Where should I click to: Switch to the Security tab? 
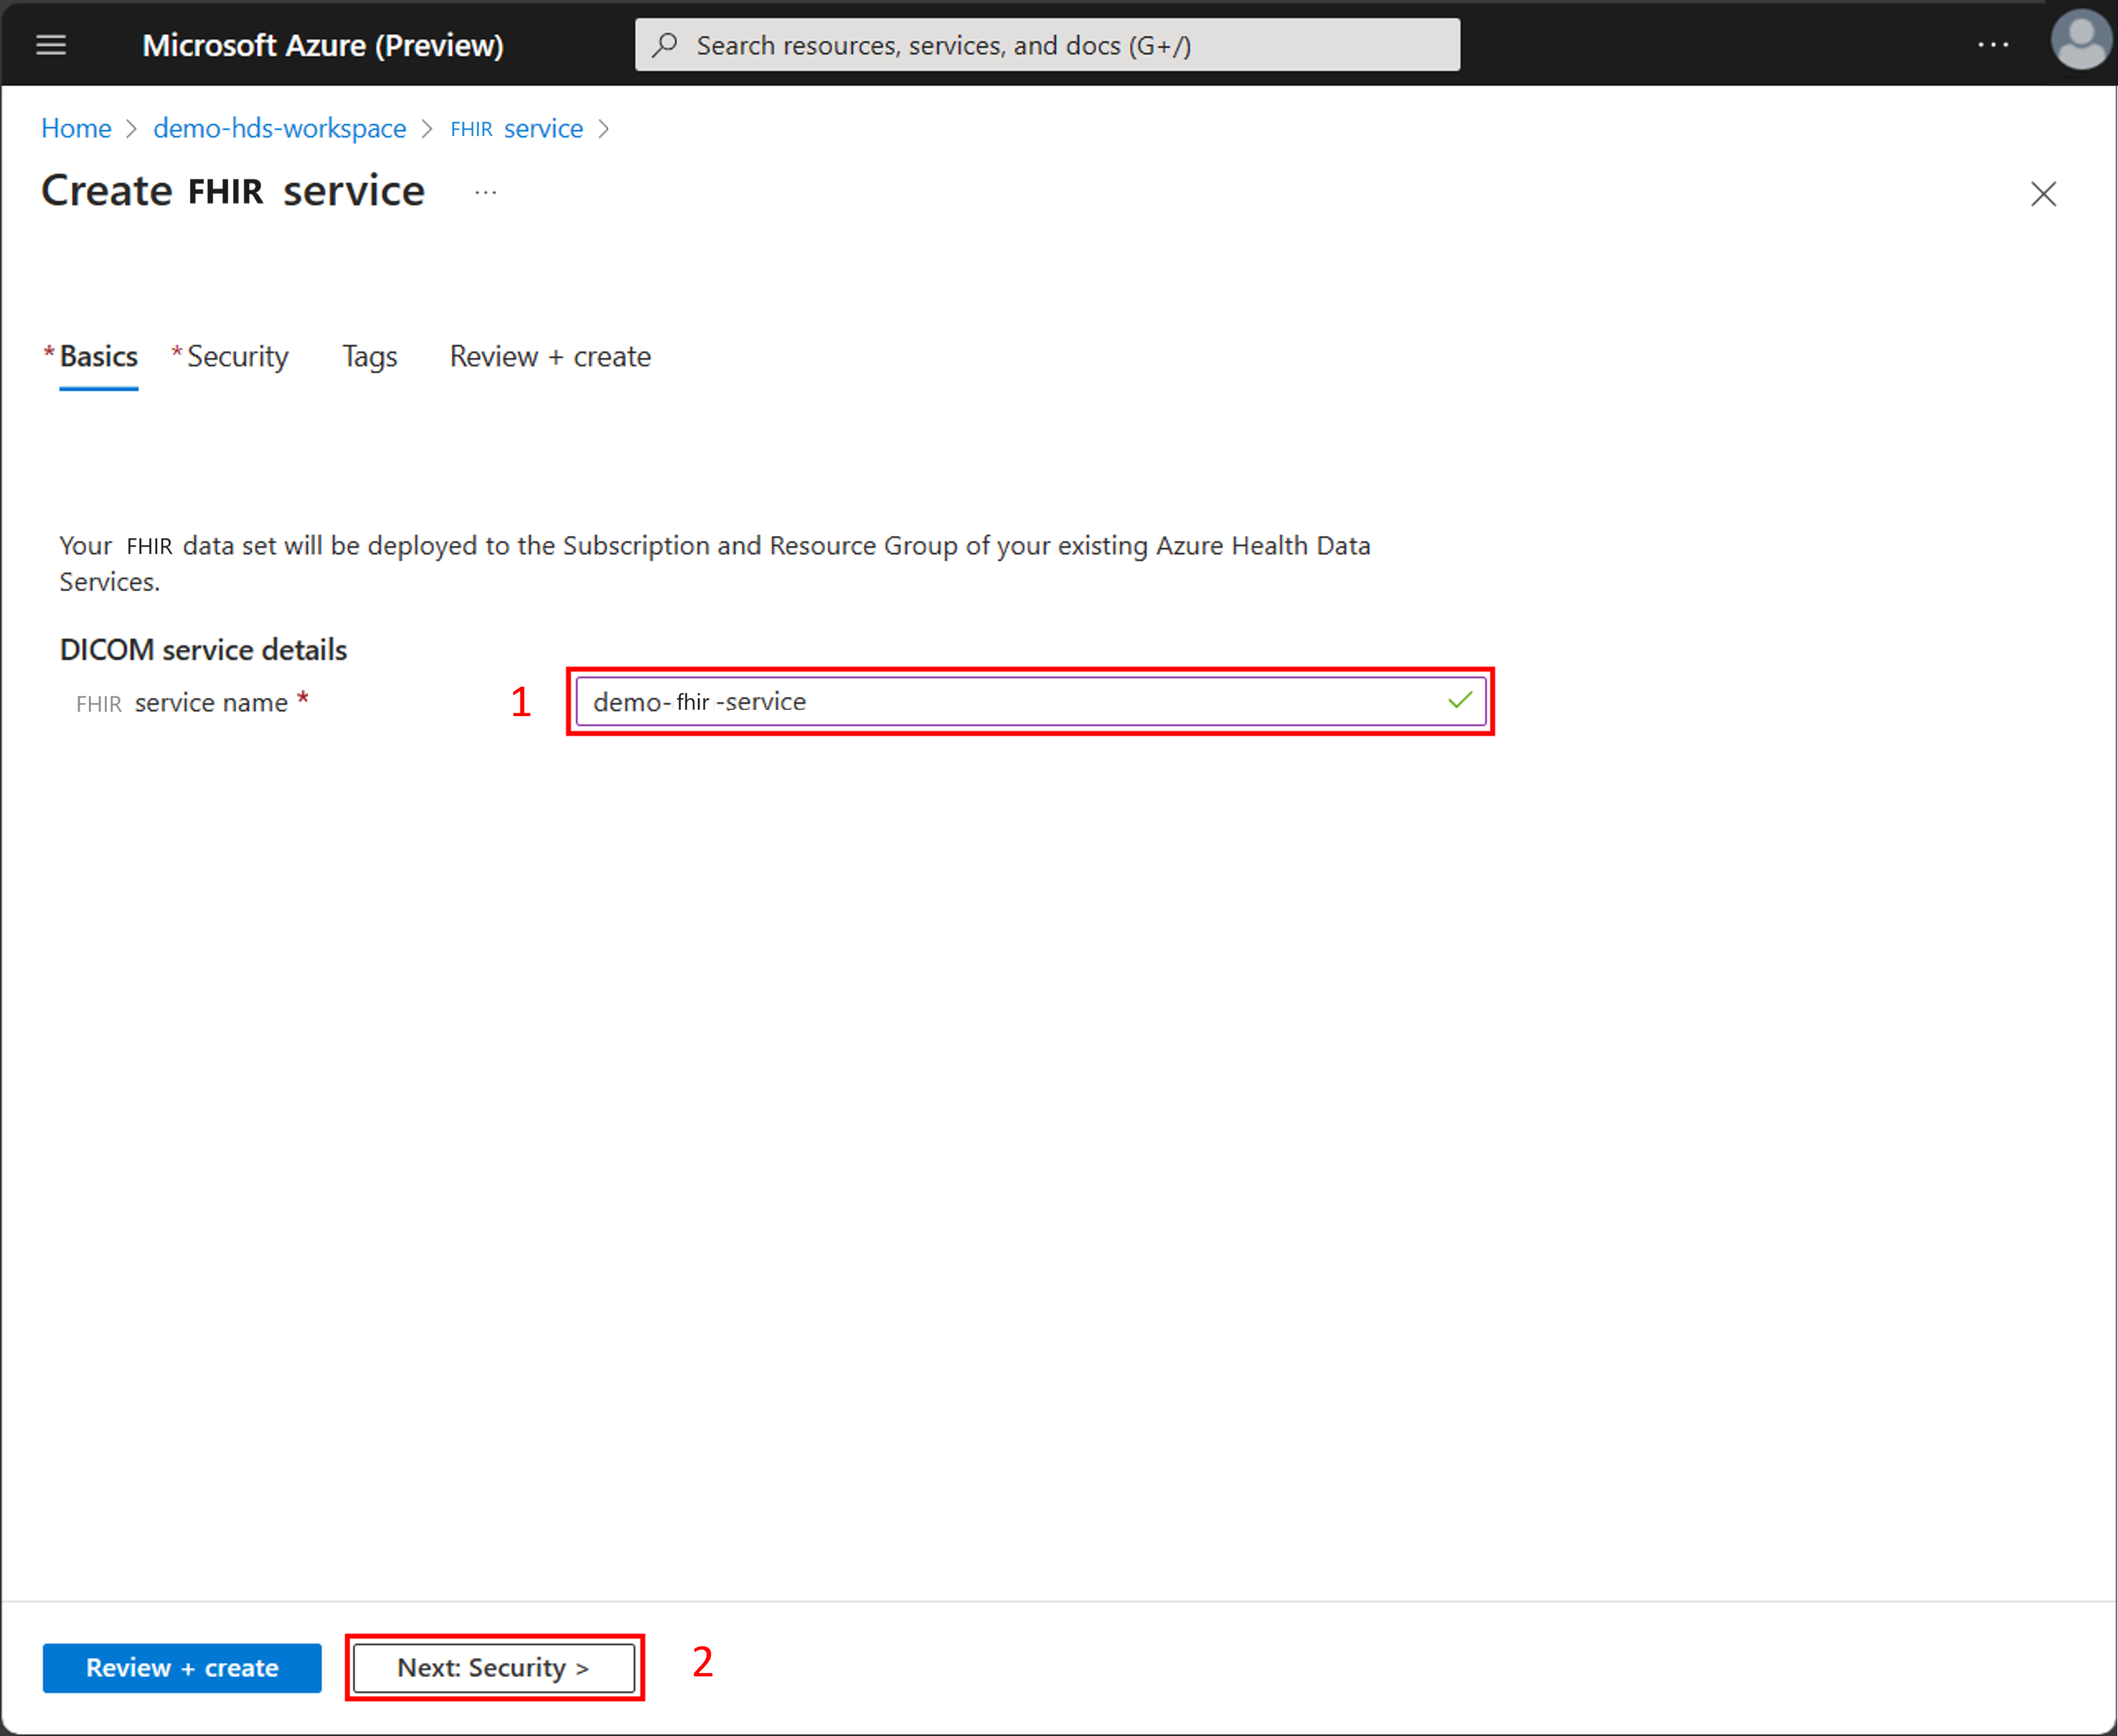tap(237, 356)
